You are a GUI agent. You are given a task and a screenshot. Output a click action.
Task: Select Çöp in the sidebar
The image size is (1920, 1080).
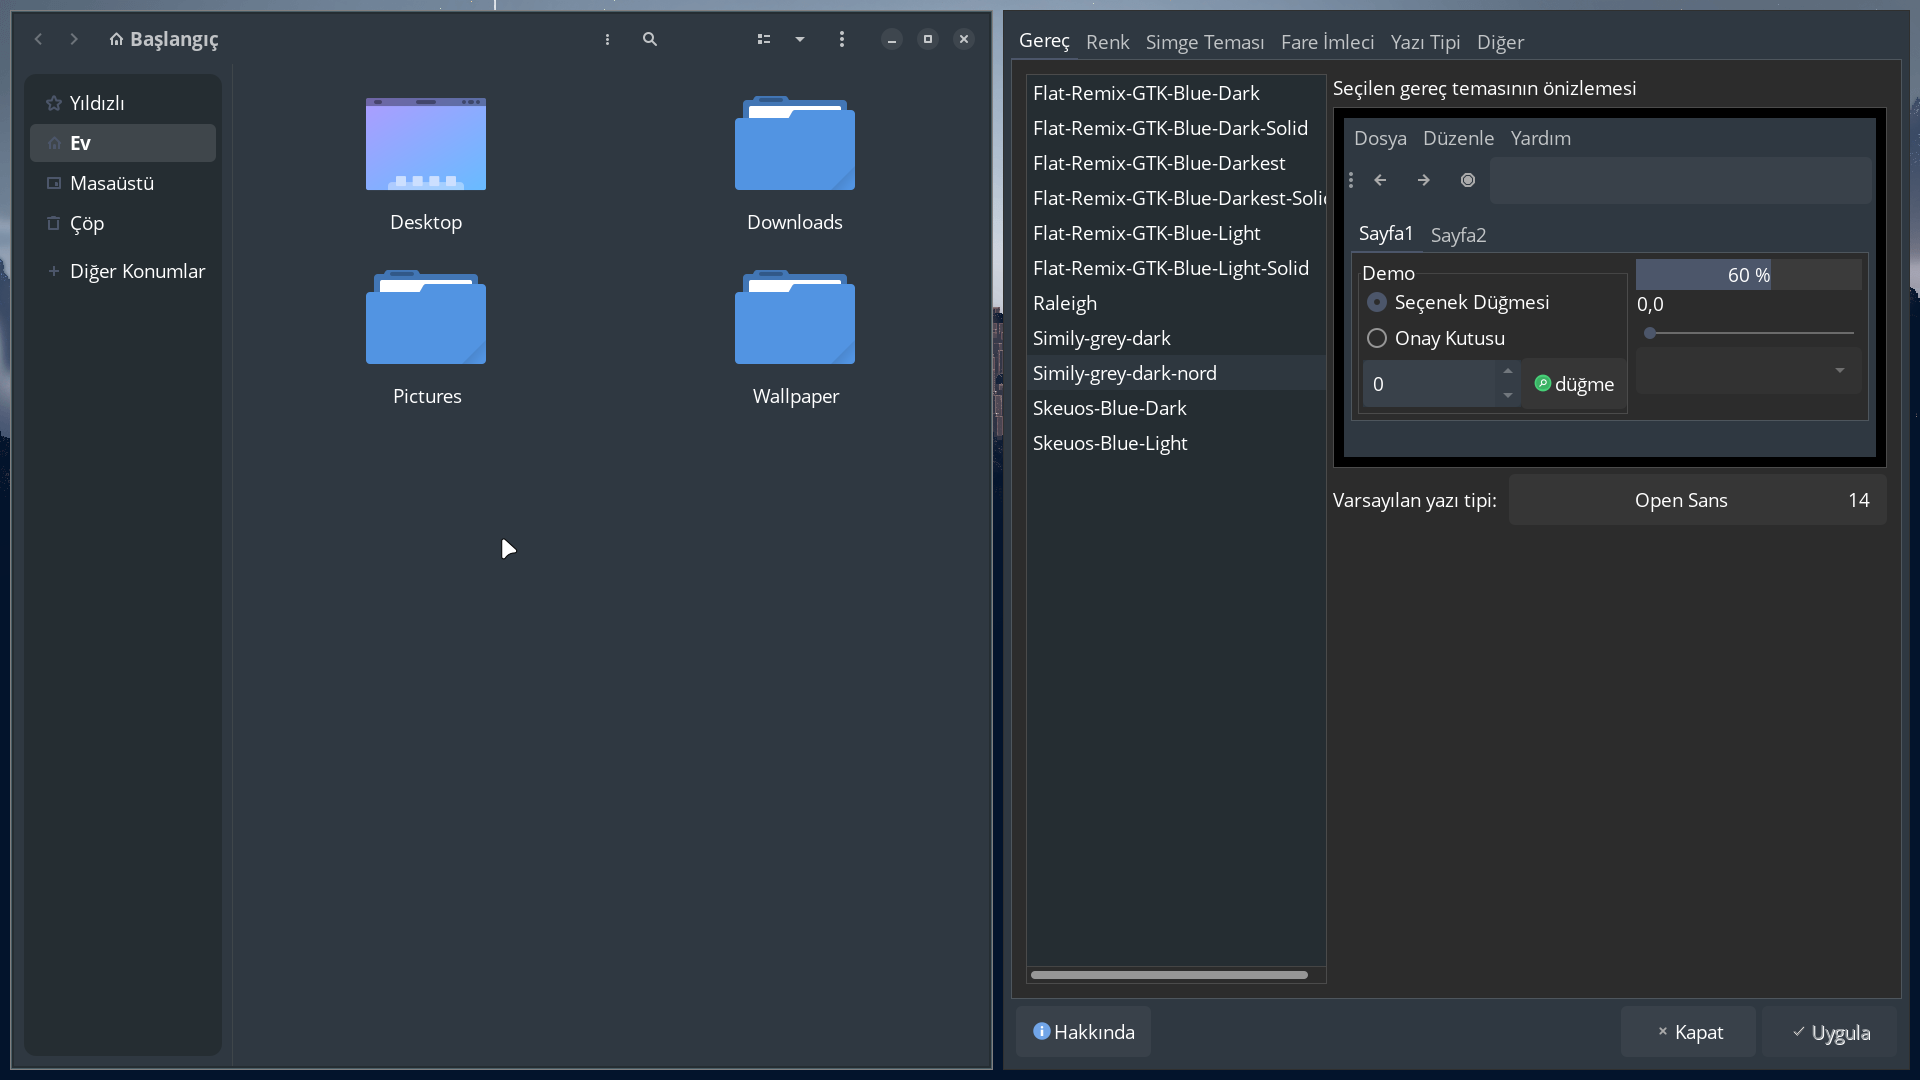pos(87,223)
